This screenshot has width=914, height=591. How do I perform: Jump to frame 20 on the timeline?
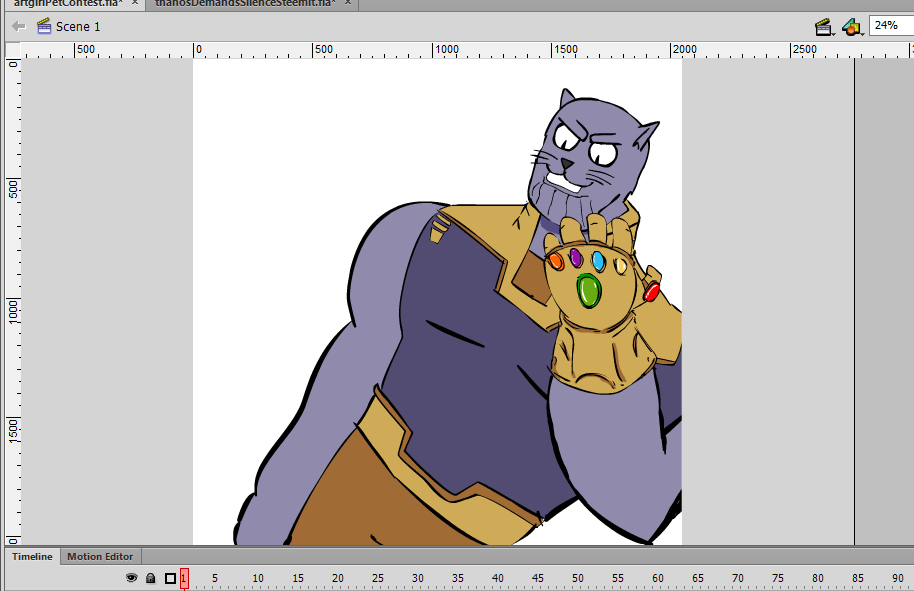coord(338,578)
